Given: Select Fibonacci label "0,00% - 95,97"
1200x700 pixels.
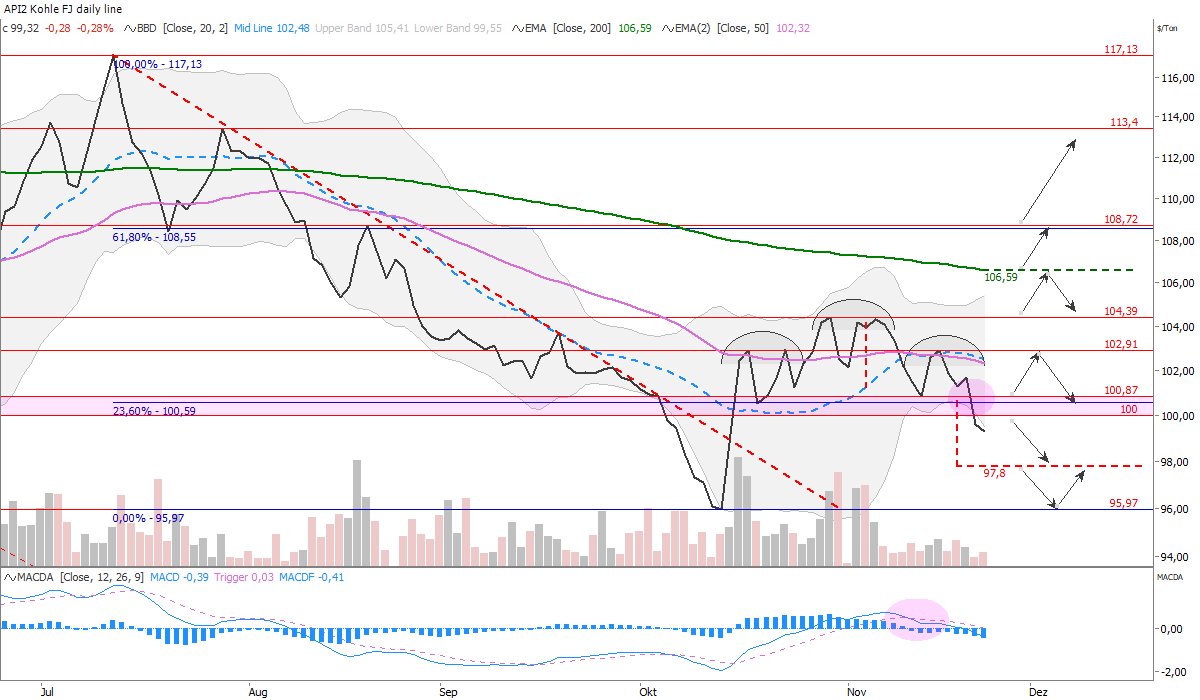Looking at the screenshot, I should (146, 518).
